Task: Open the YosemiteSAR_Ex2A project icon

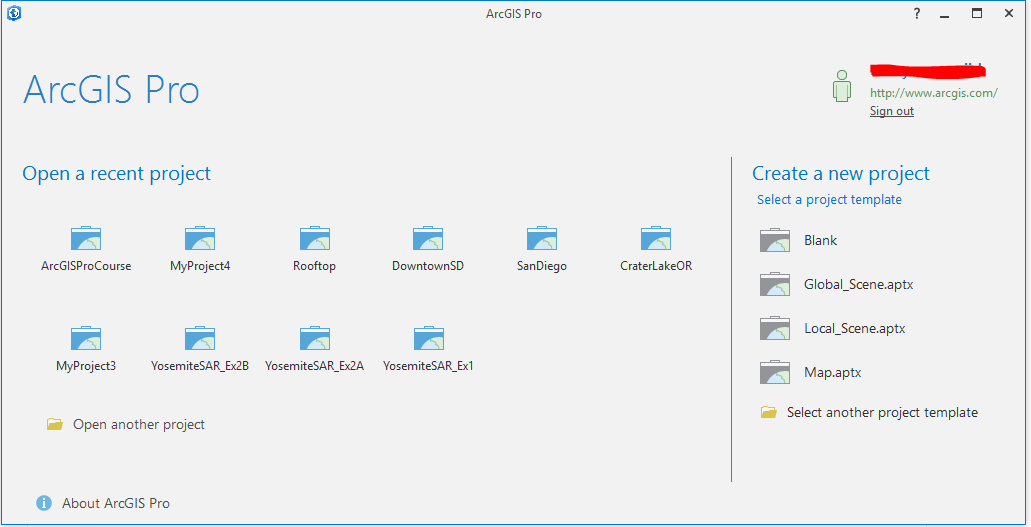Action: click(314, 338)
